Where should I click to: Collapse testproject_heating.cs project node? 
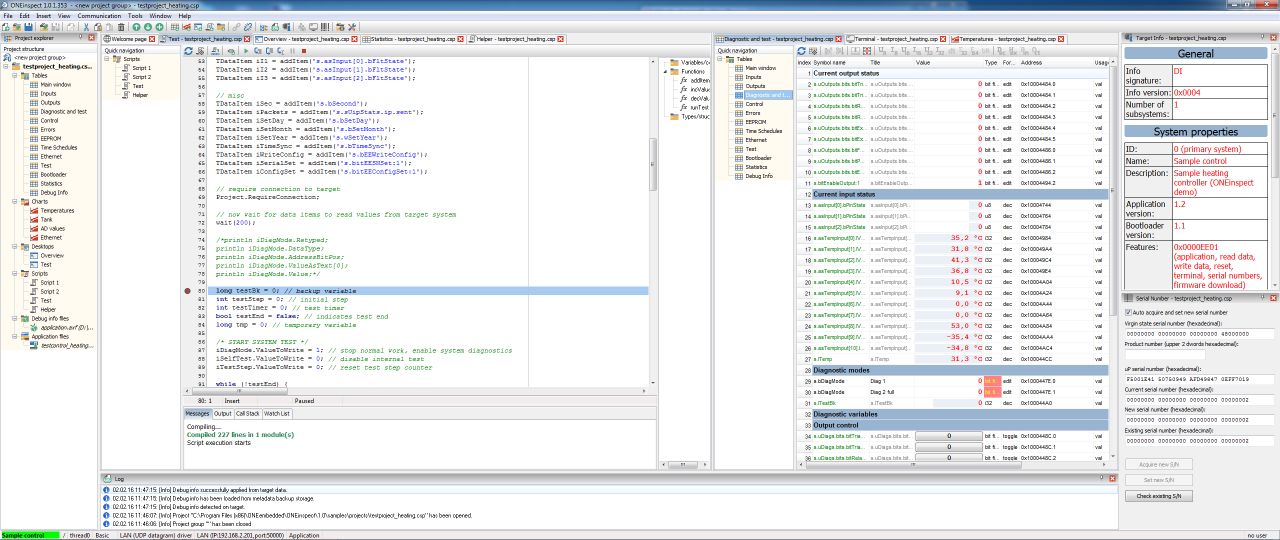tap(7, 67)
